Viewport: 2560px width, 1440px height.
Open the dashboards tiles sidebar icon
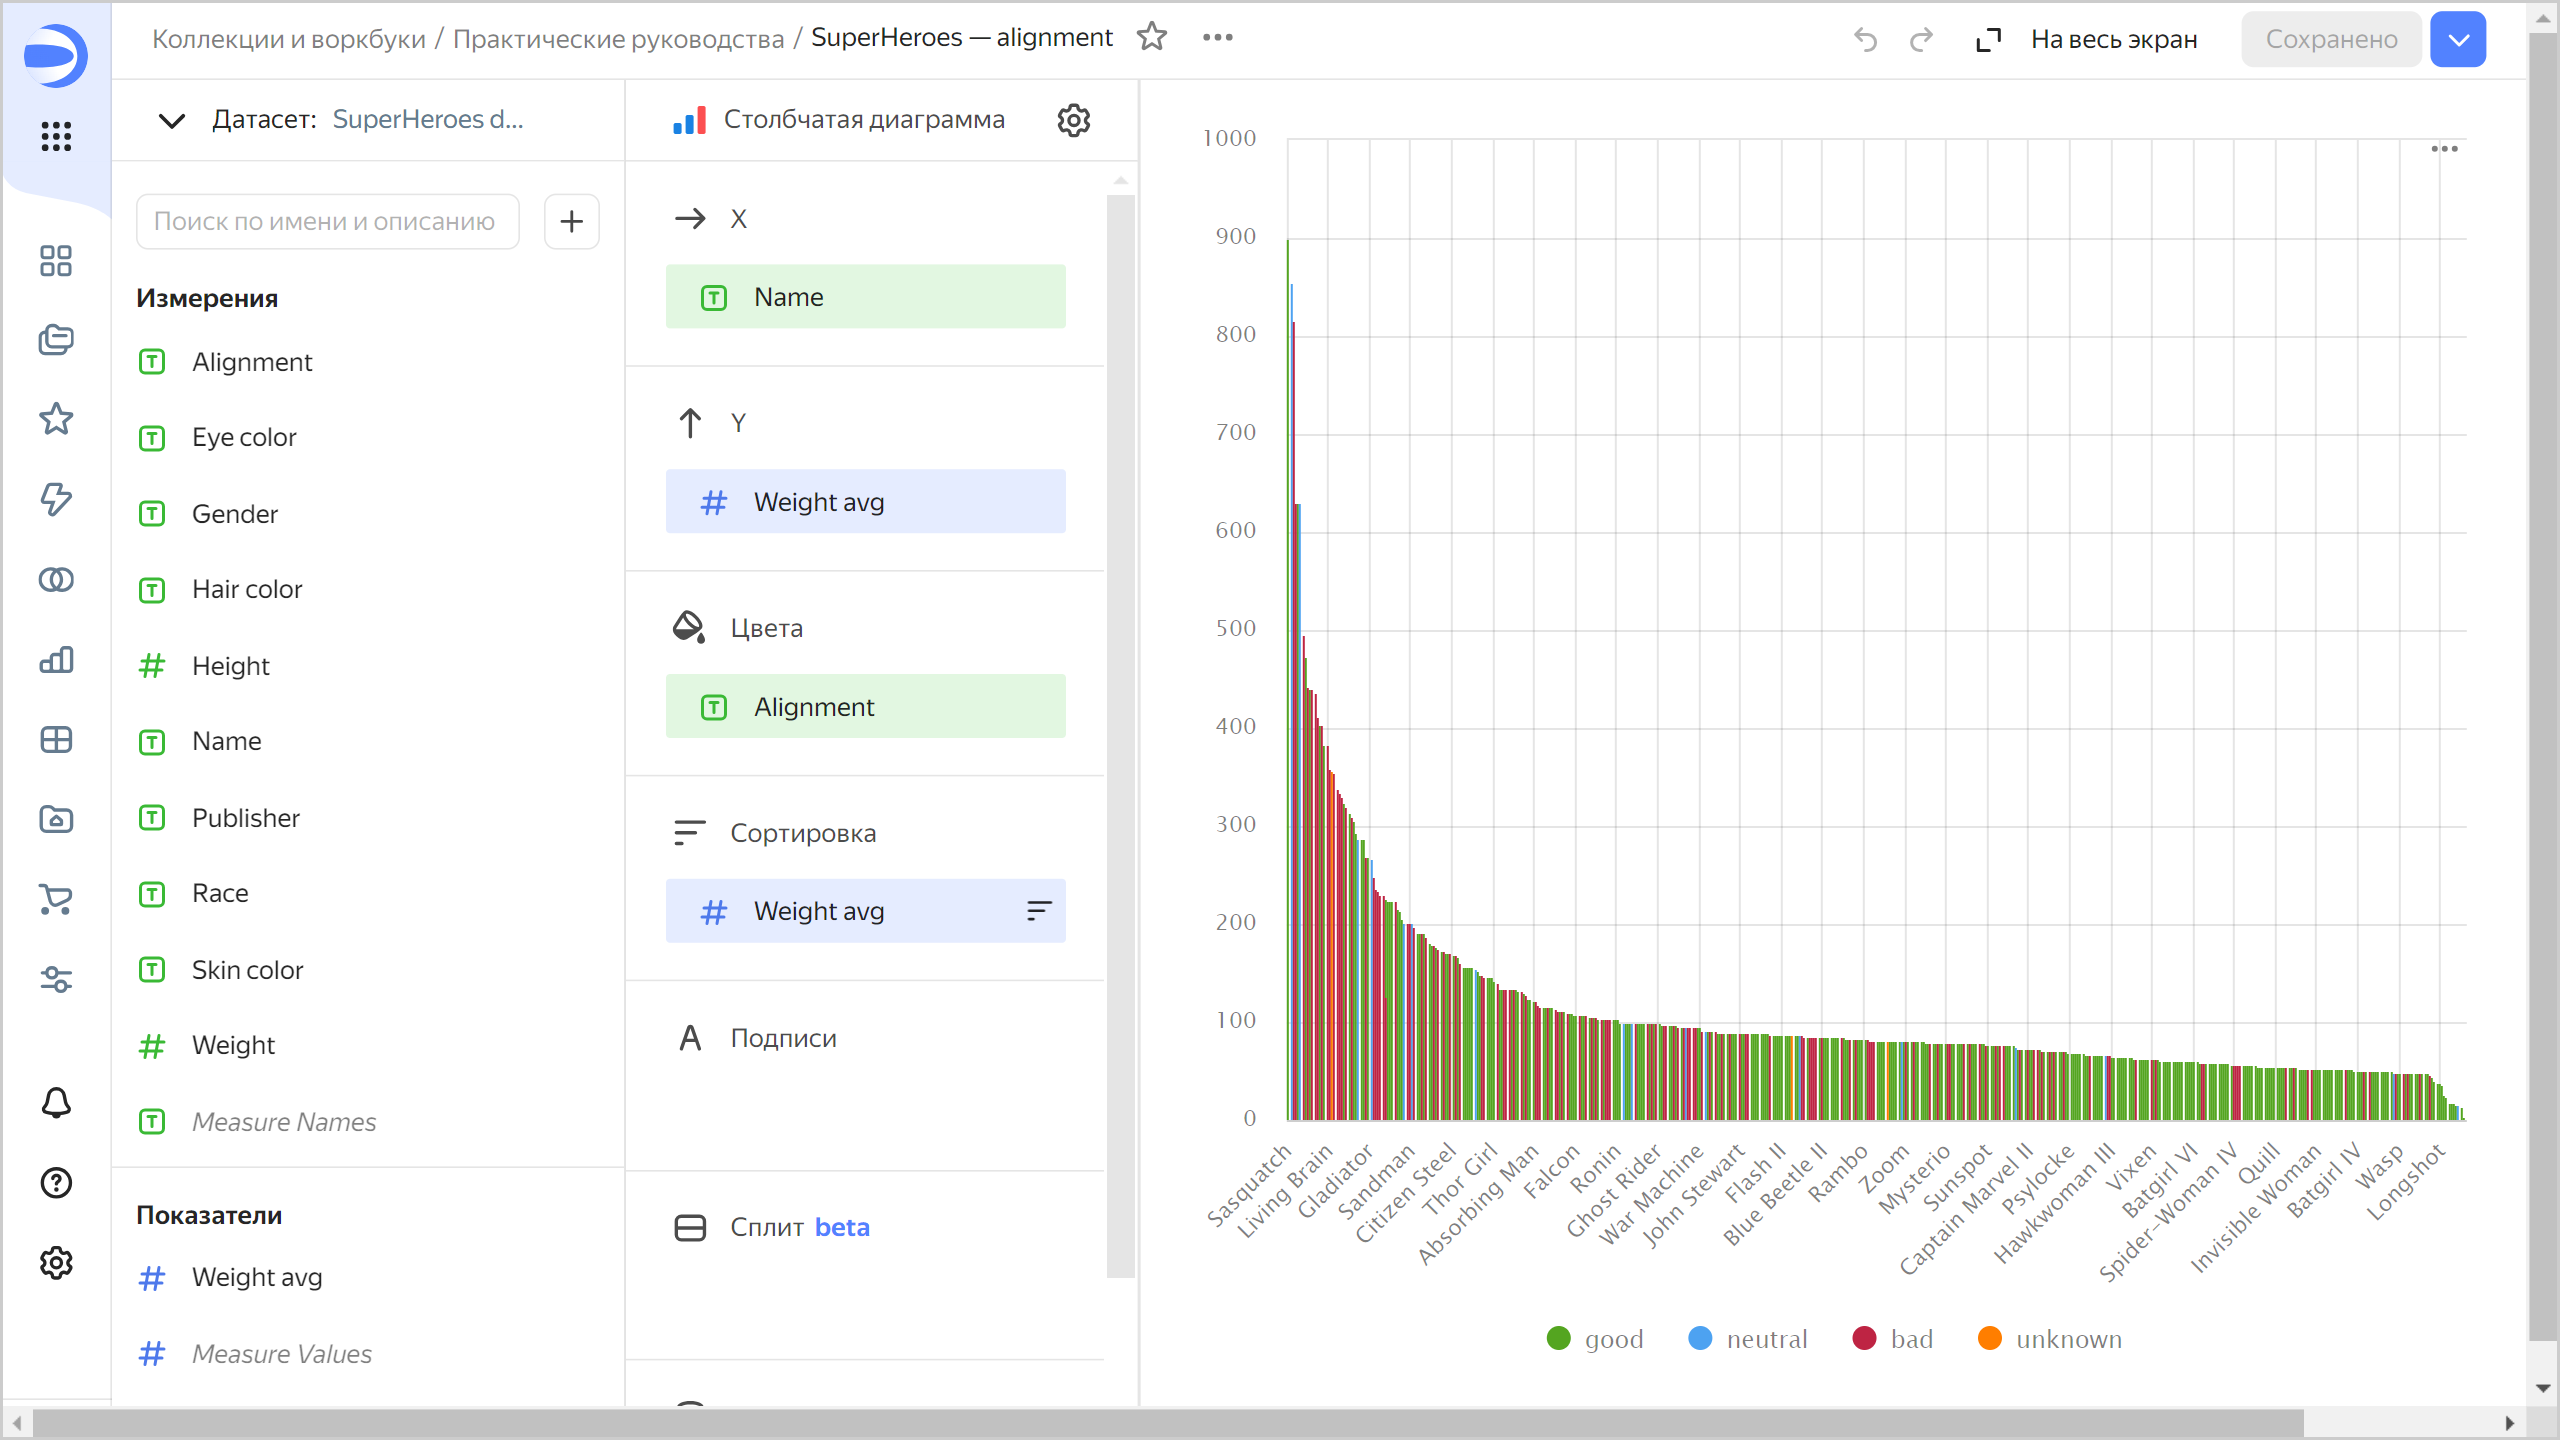[56, 261]
